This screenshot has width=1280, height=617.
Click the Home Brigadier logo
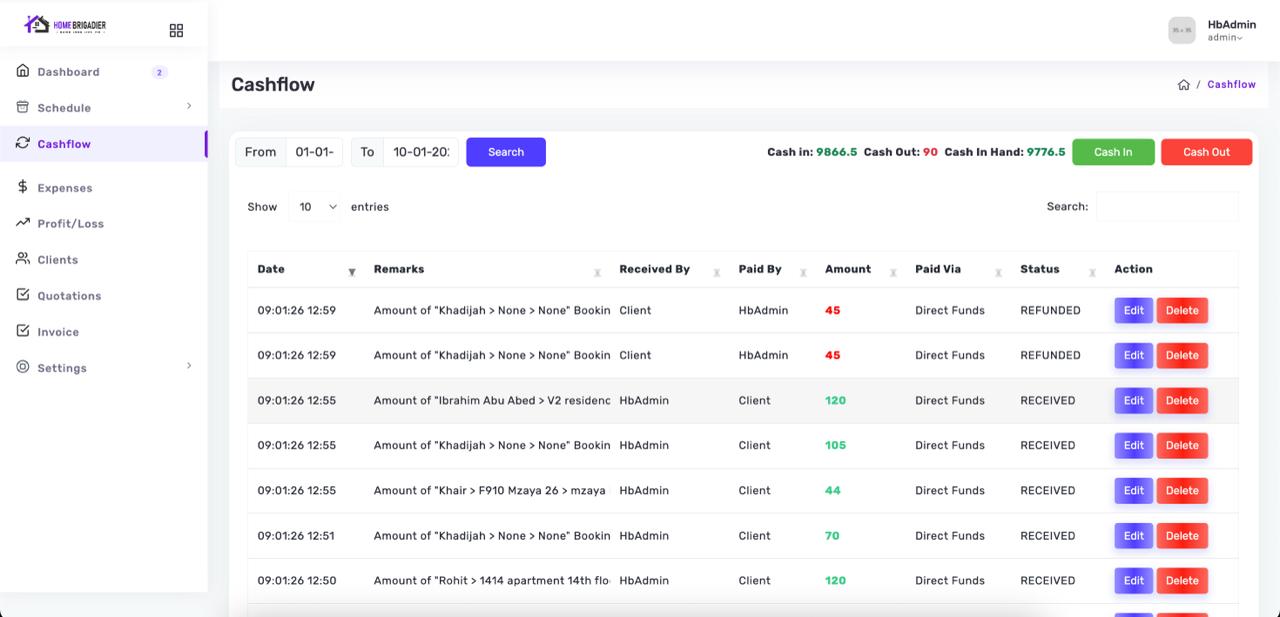point(64,24)
